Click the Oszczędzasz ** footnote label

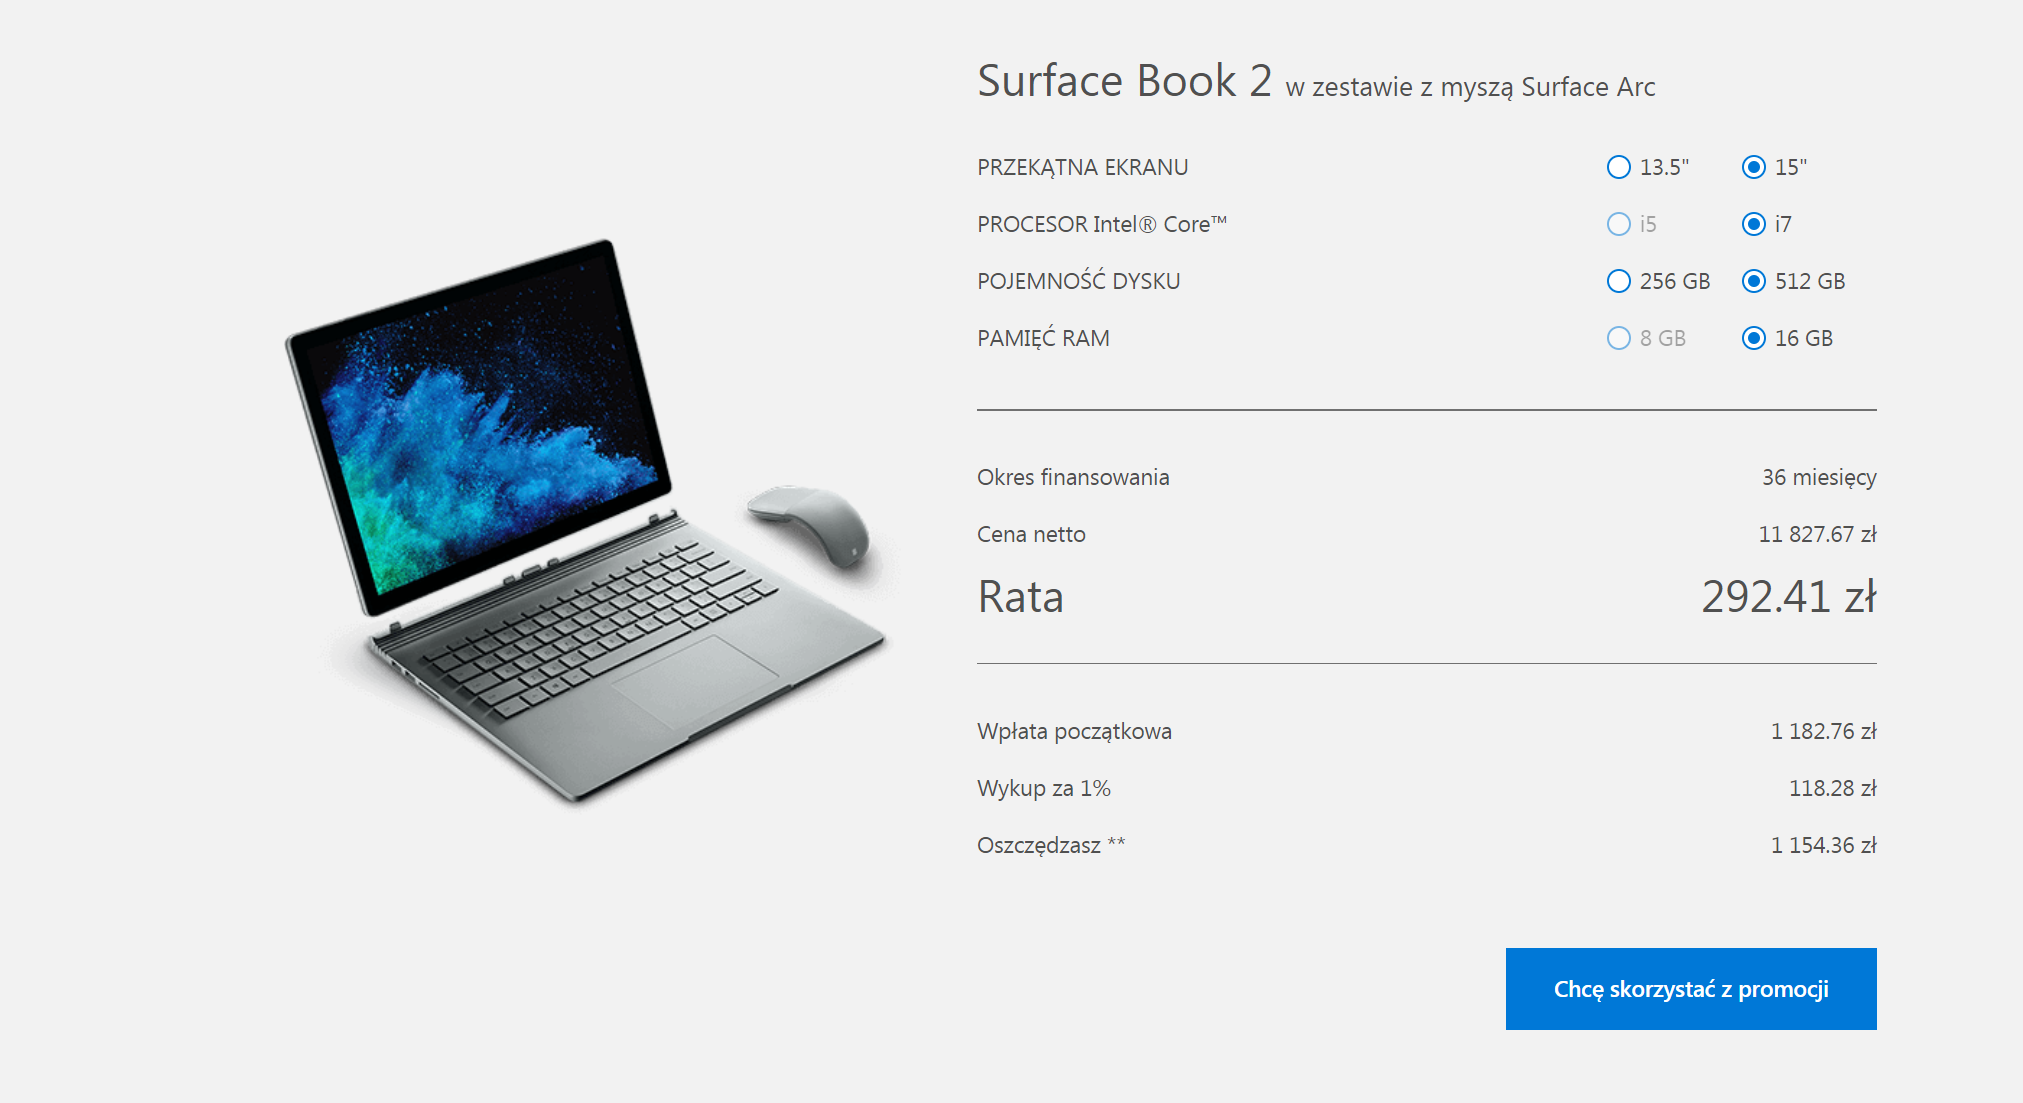pyautogui.click(x=1051, y=845)
